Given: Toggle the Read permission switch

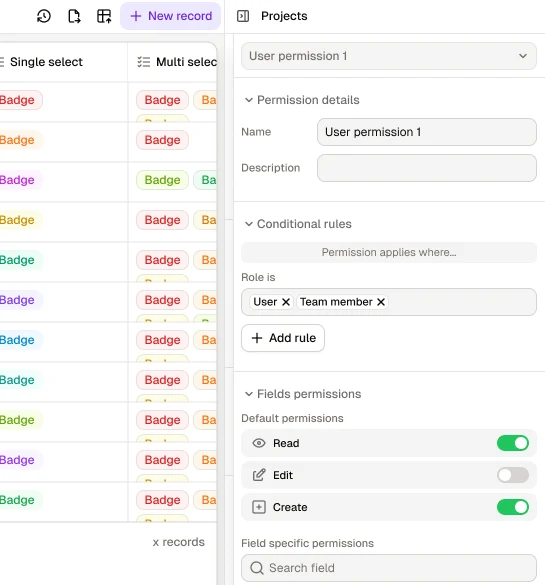Looking at the screenshot, I should [513, 443].
